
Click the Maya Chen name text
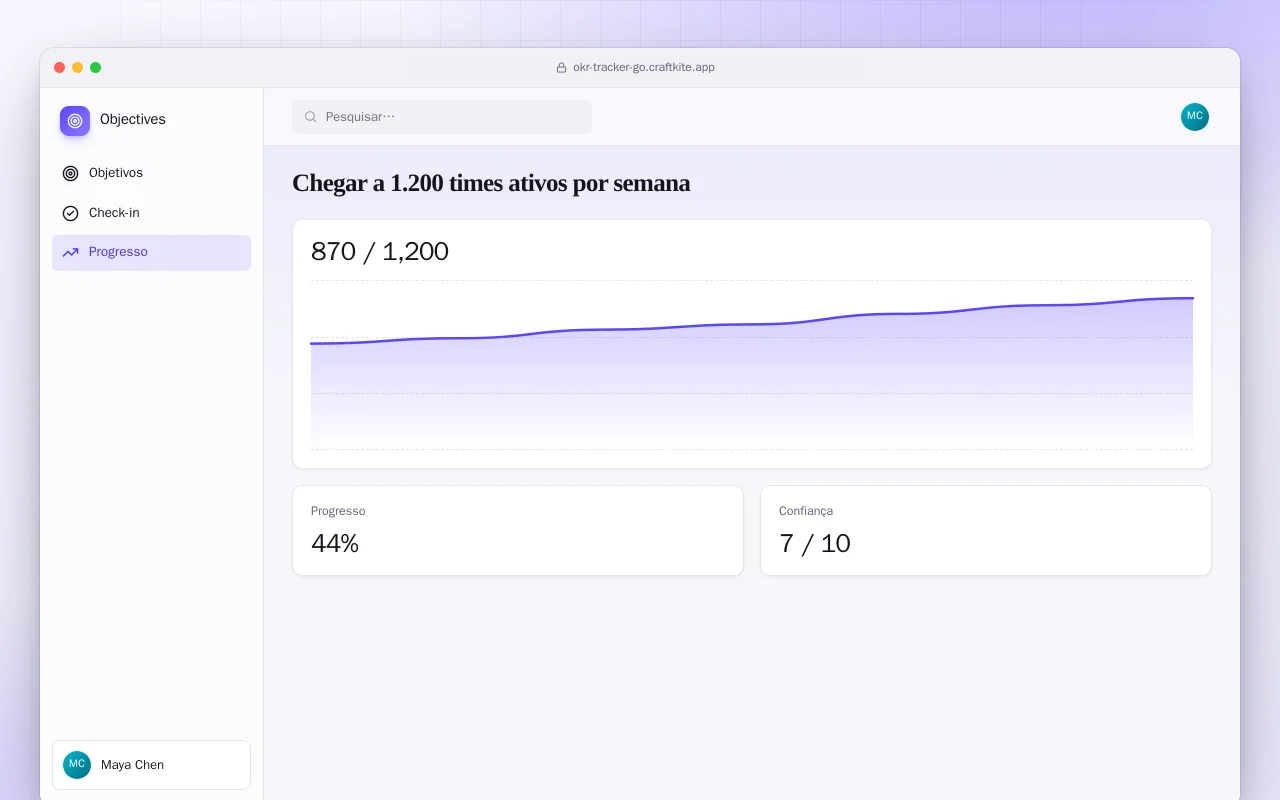[132, 765]
